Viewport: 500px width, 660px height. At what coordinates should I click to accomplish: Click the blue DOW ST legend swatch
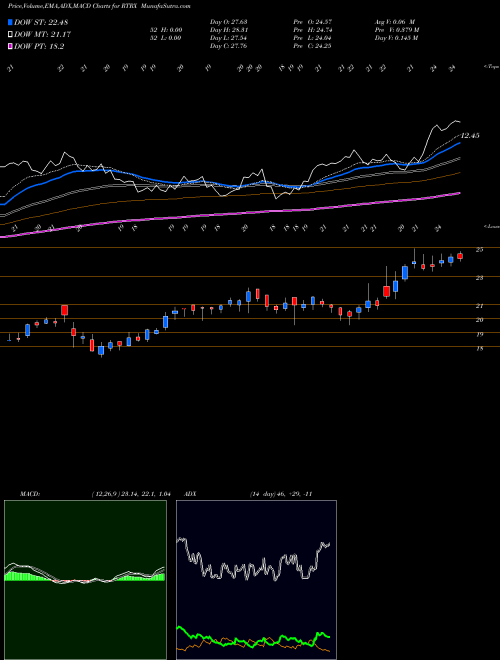[x=11, y=22]
